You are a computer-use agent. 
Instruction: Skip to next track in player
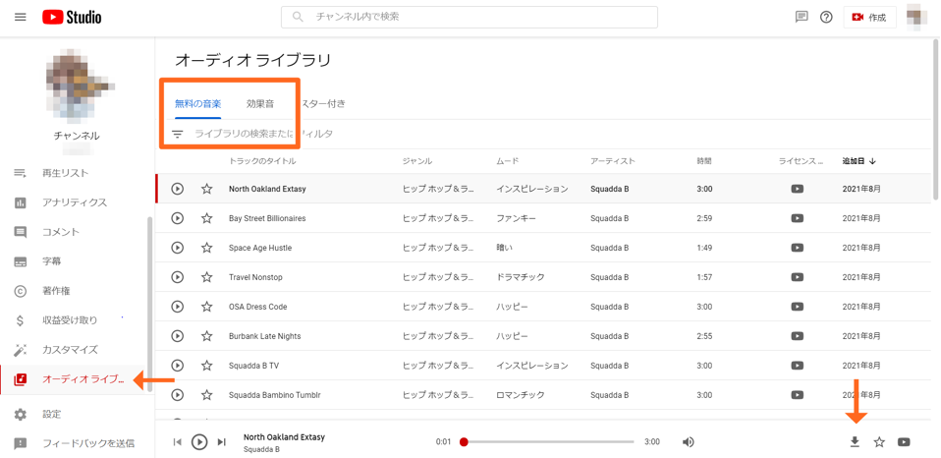pyautogui.click(x=222, y=442)
